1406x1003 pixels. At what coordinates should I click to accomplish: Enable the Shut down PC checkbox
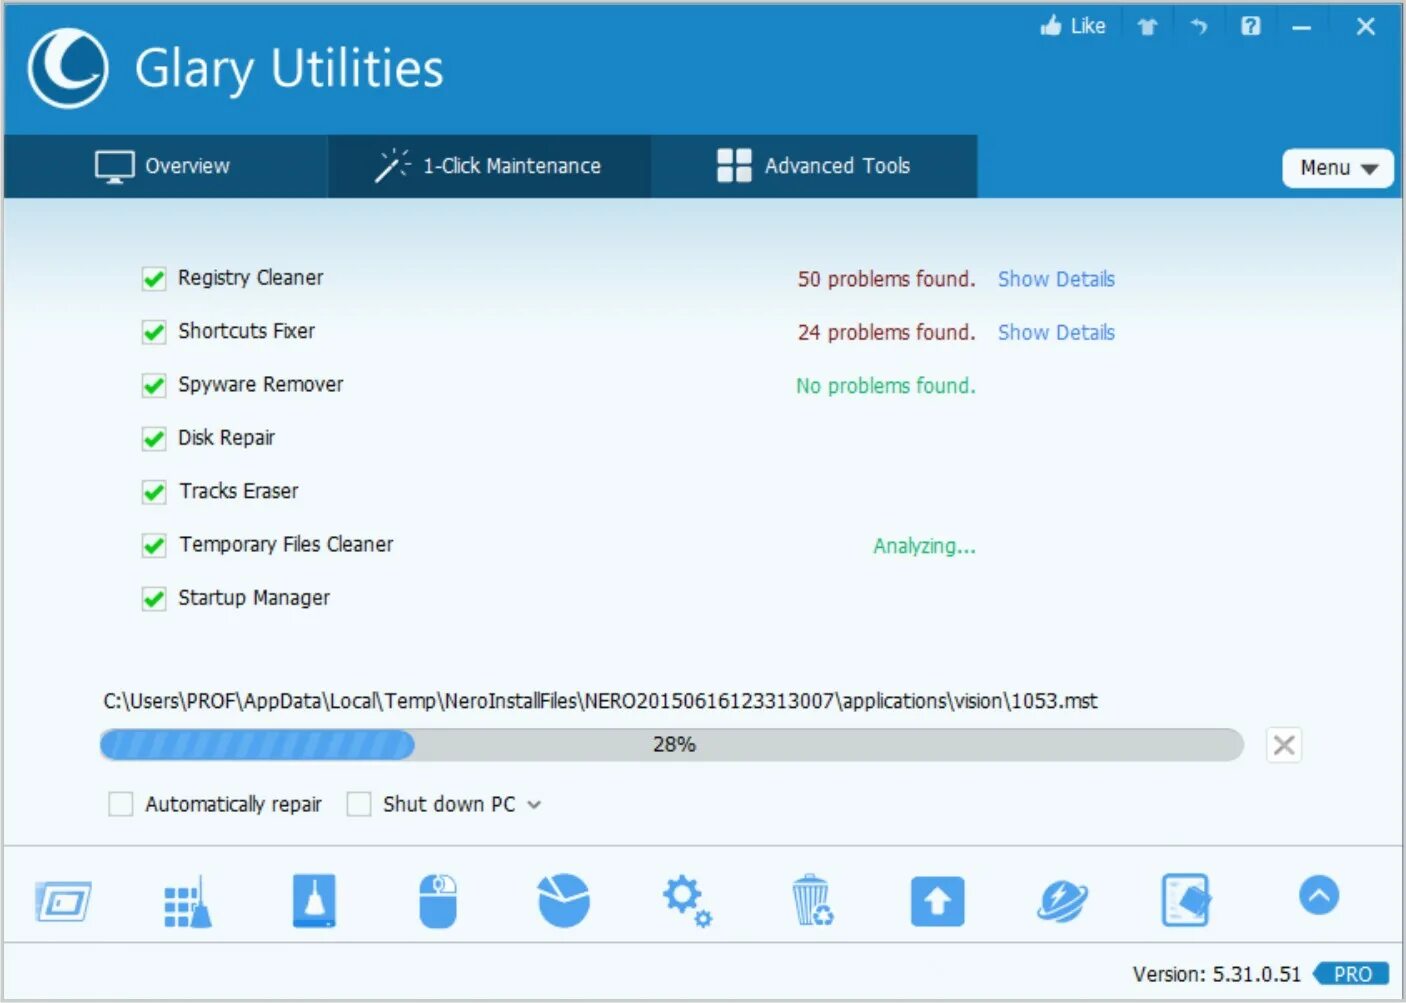(x=358, y=804)
